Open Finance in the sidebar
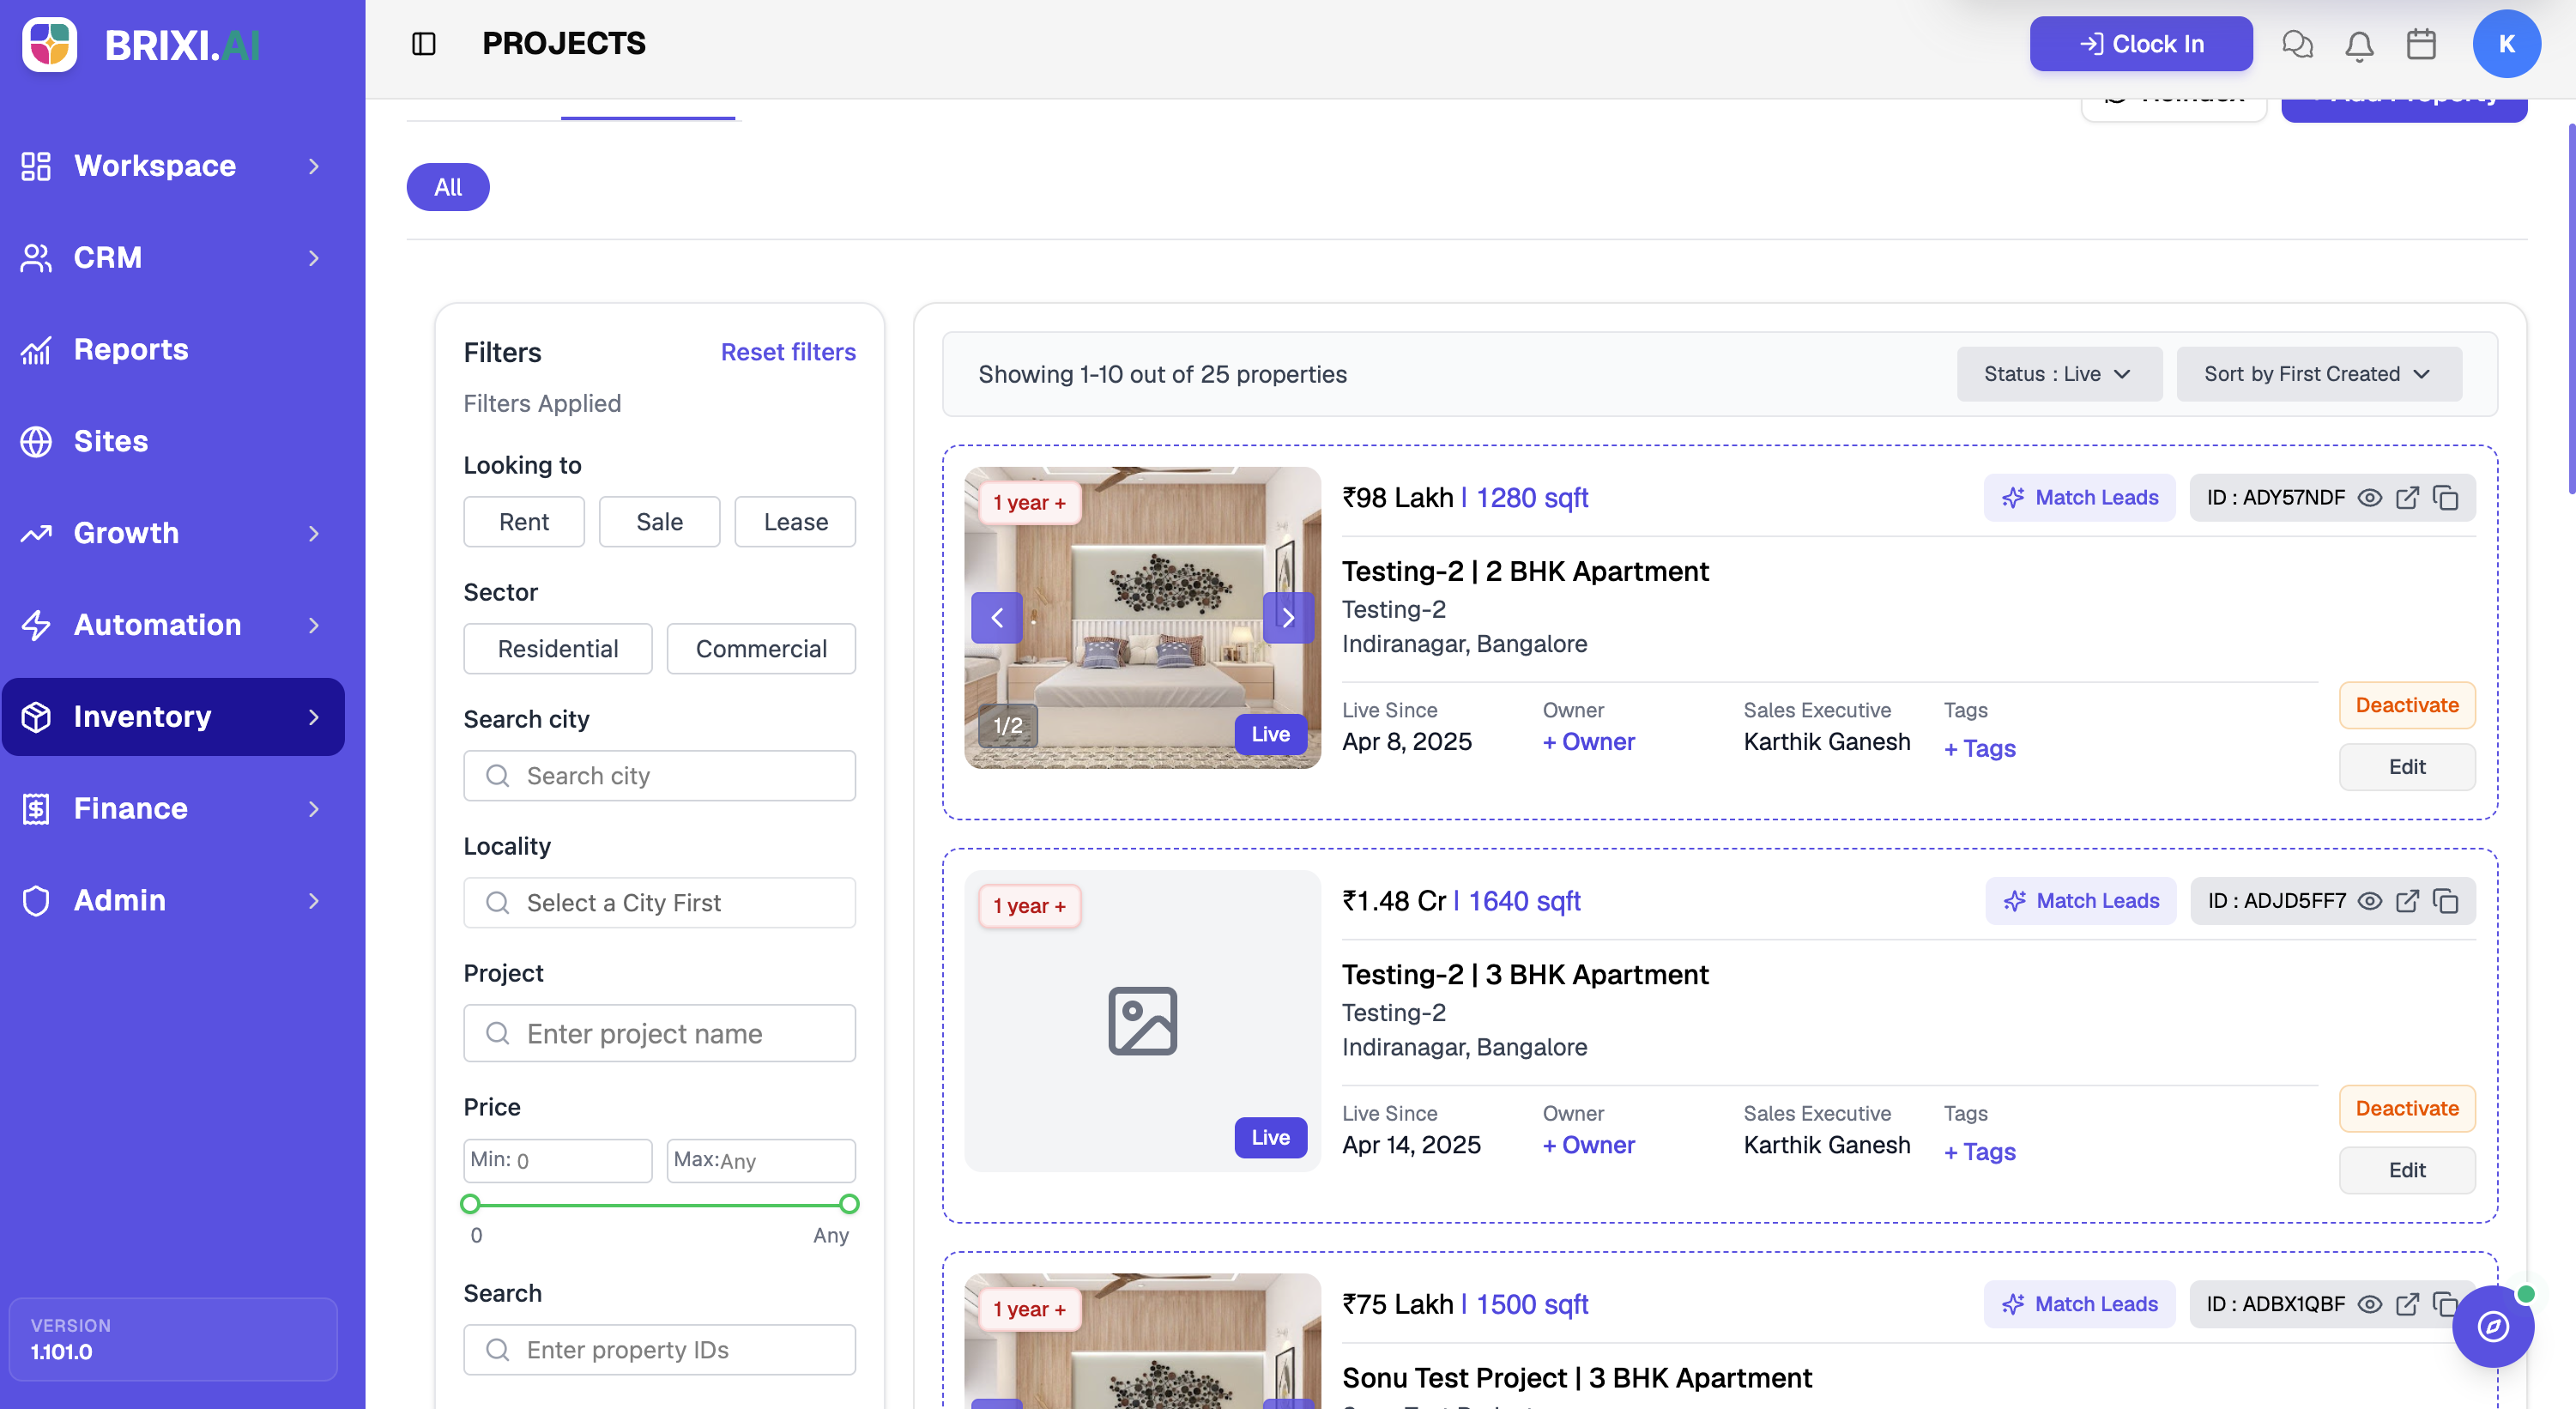 tap(173, 808)
